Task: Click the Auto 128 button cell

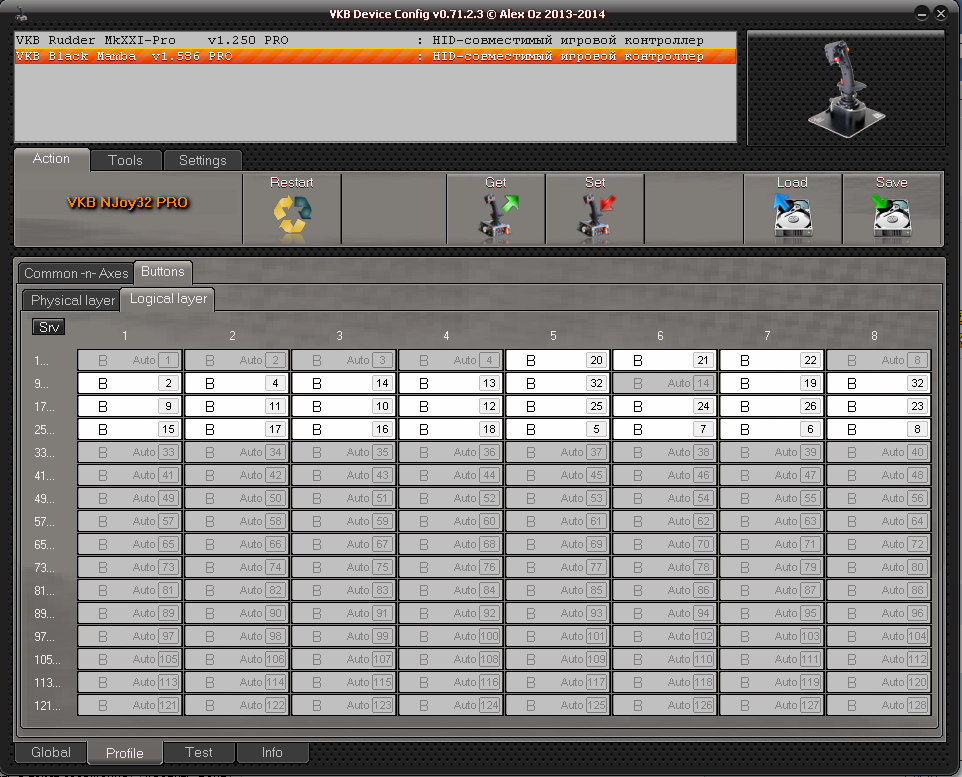Action: point(879,706)
